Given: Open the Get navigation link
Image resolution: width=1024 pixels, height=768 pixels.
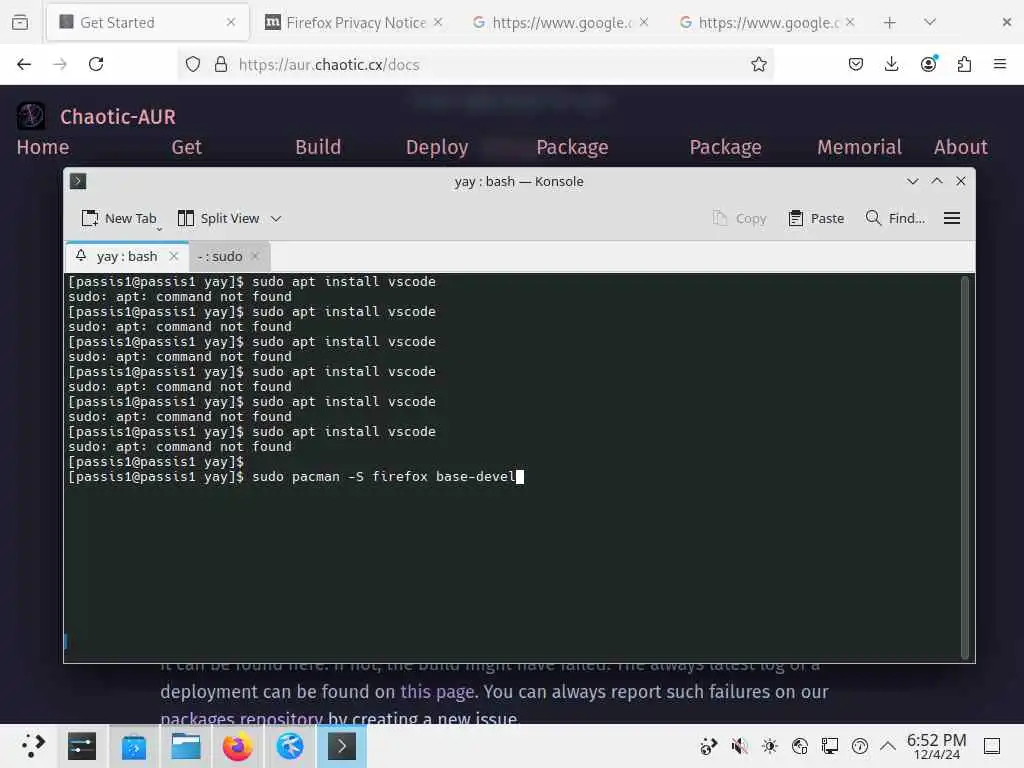Looking at the screenshot, I should 186,147.
